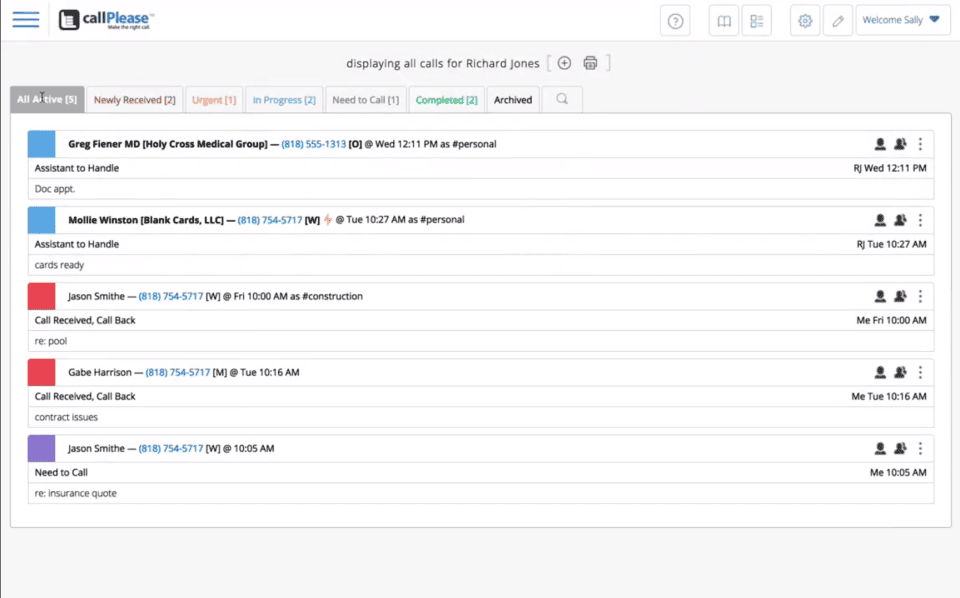Click purple swatch on insurance quote call
Image resolution: width=960 pixels, height=598 pixels.
tap(42, 449)
